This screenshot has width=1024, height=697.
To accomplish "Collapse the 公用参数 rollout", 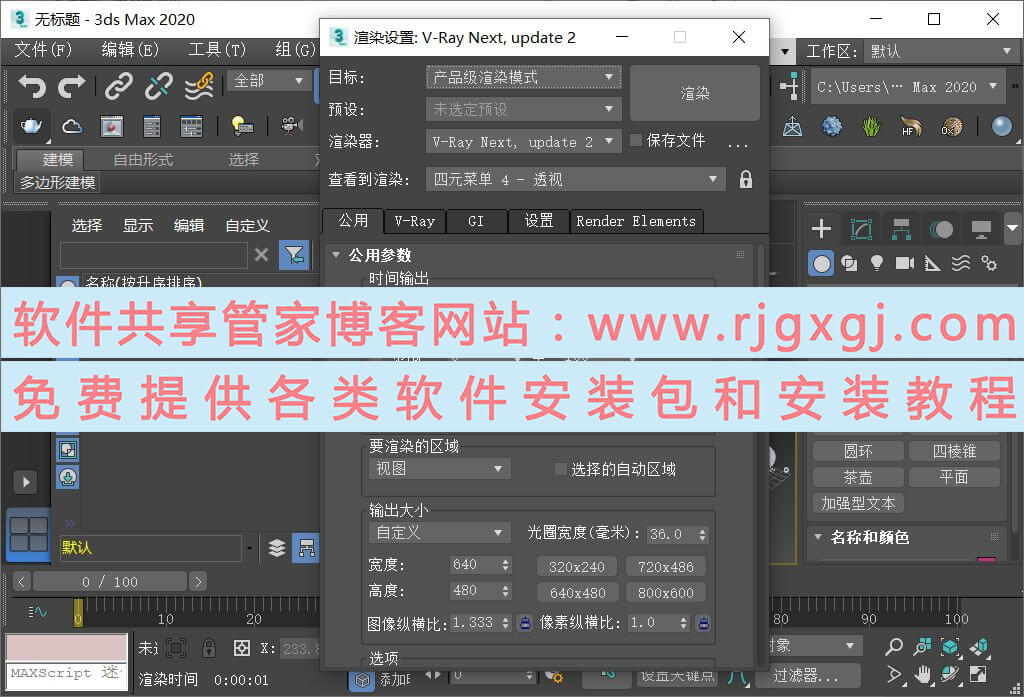I will click(x=336, y=254).
